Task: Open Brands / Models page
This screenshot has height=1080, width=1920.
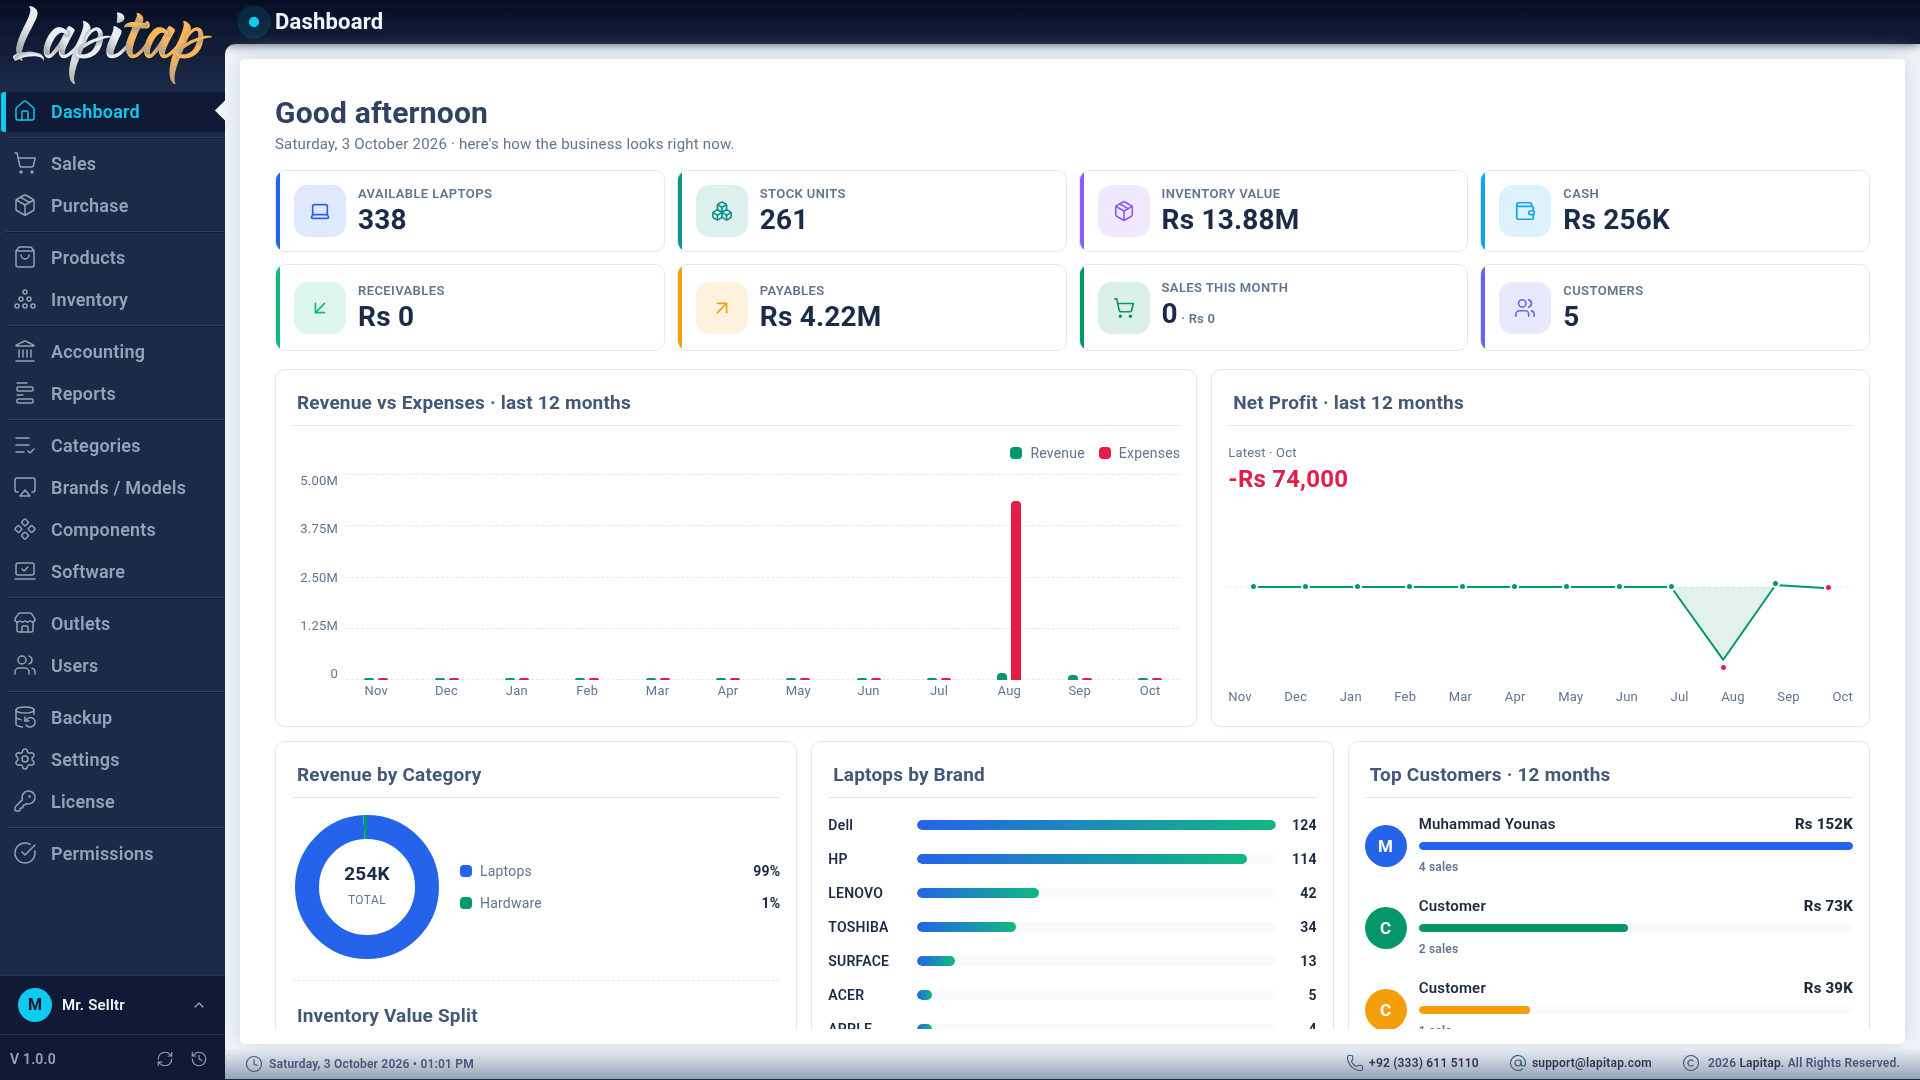Action: click(112, 487)
